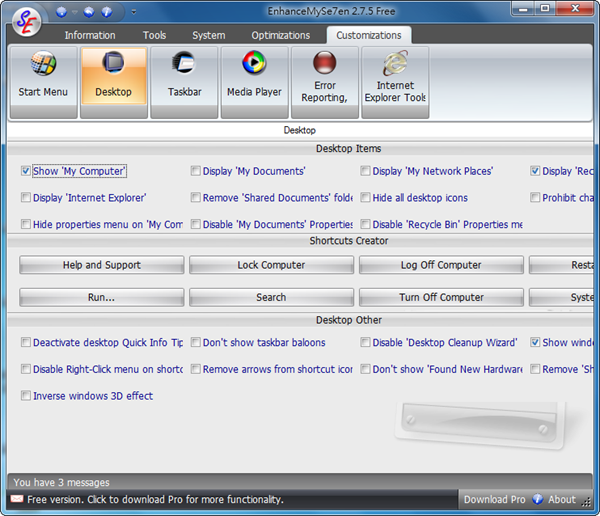Click the Desktop Other section header
600x516 pixels.
(349, 320)
